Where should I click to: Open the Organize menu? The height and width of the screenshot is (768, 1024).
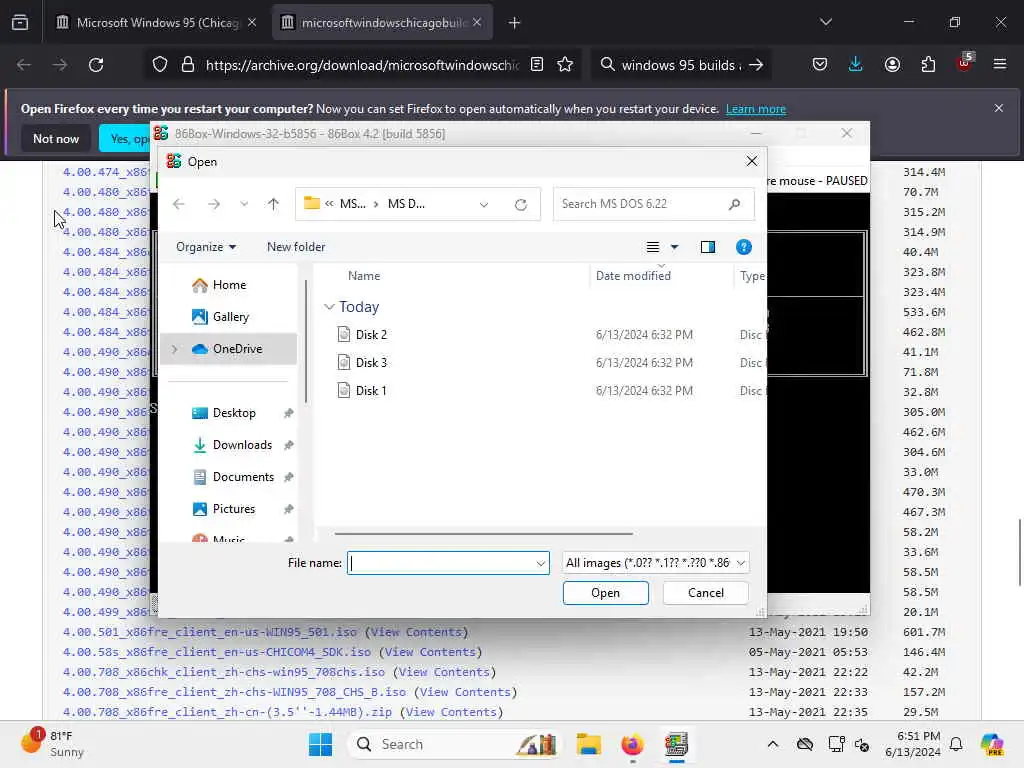tap(206, 247)
